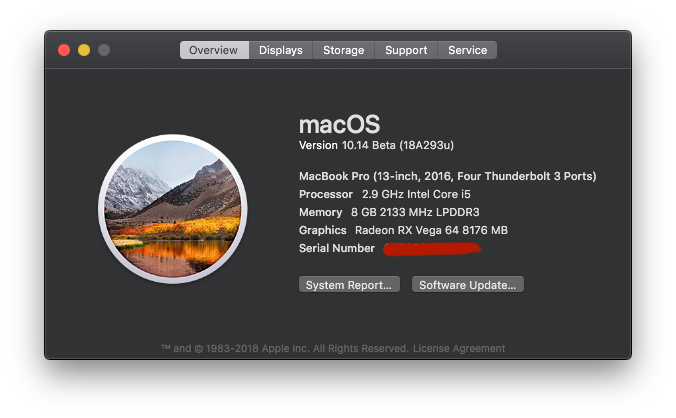The height and width of the screenshot is (418, 676).
Task: Click the Apple Inc. copyright notice text
Action: coord(285,348)
